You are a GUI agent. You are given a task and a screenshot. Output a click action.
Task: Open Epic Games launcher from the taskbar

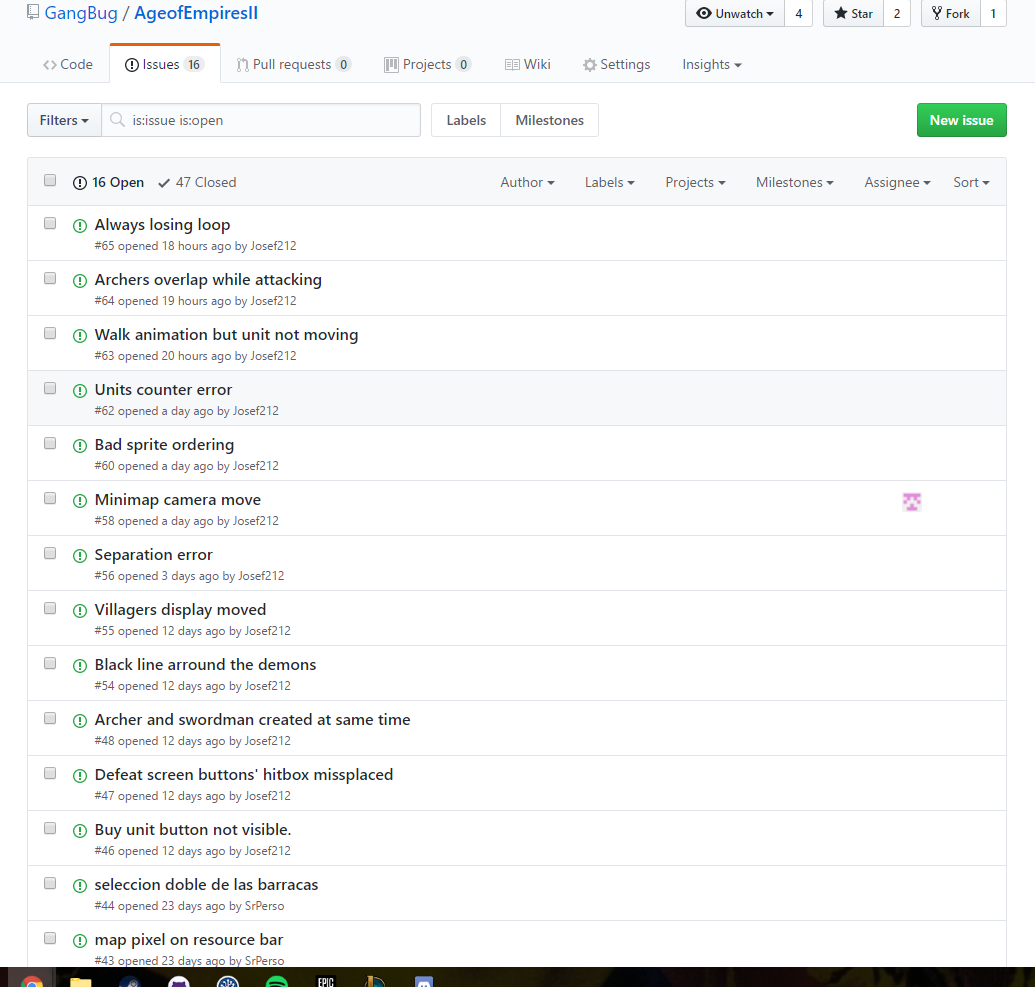point(326,980)
